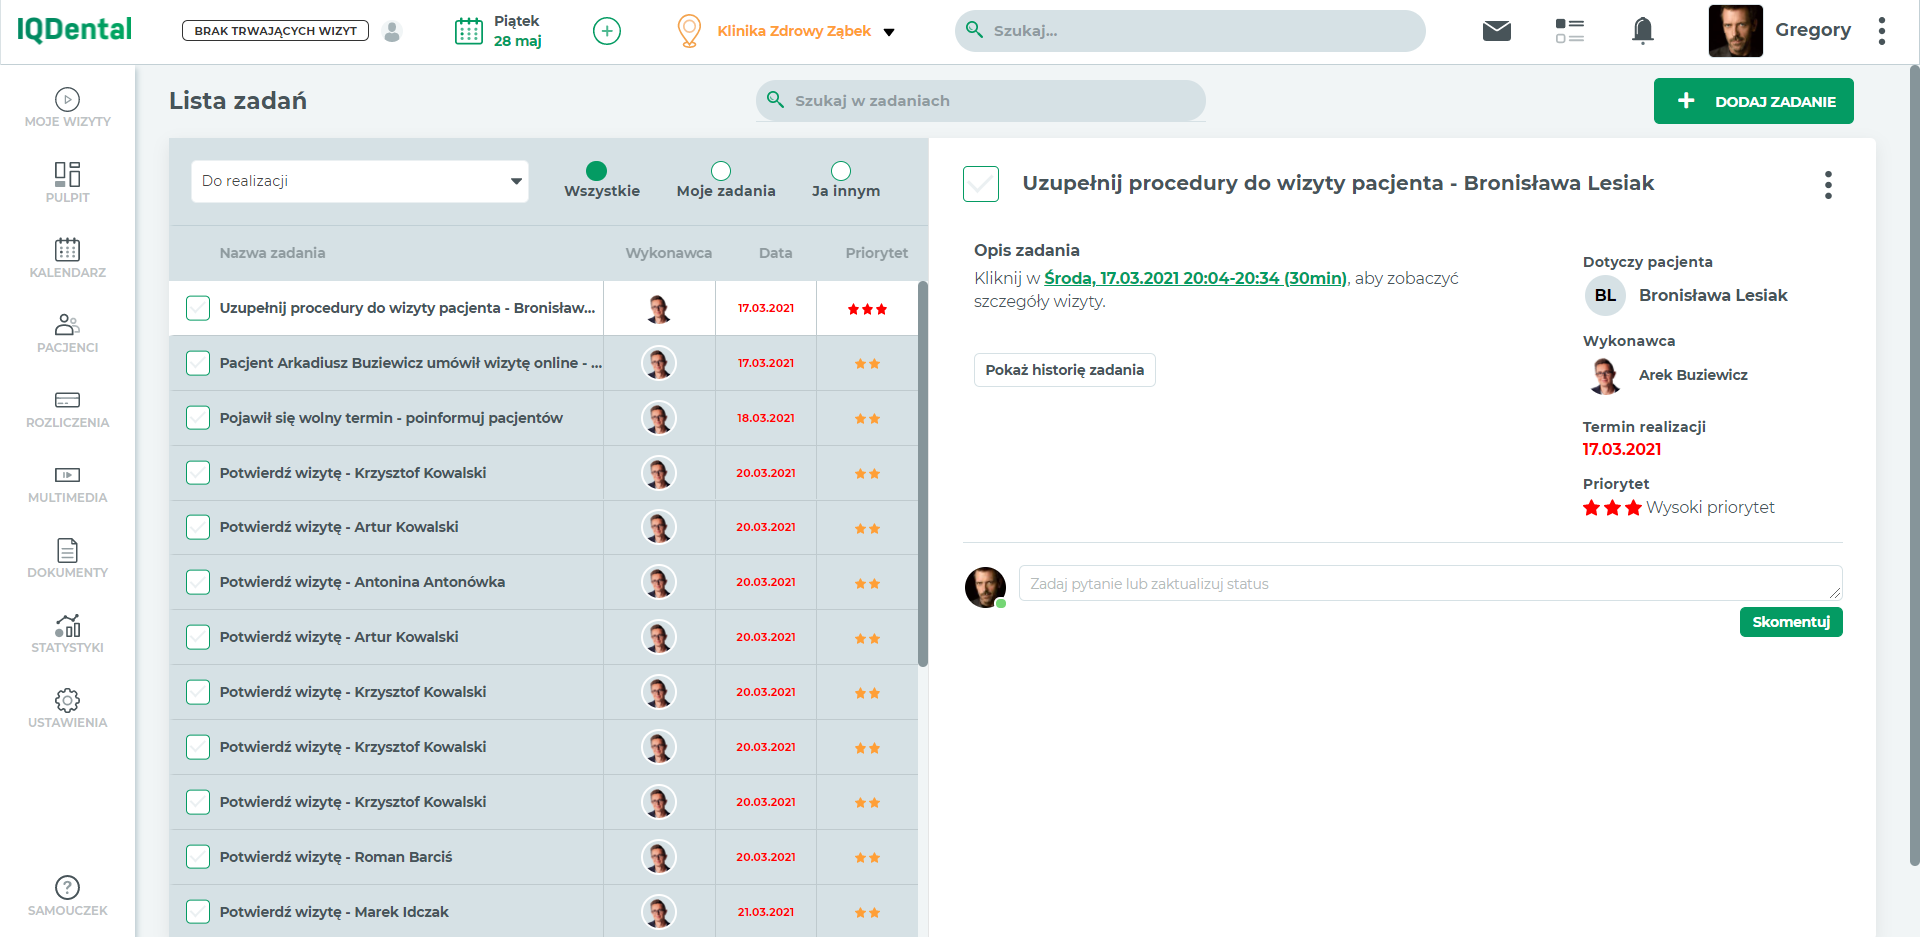Sort by Nazwa zadania column

272,253
